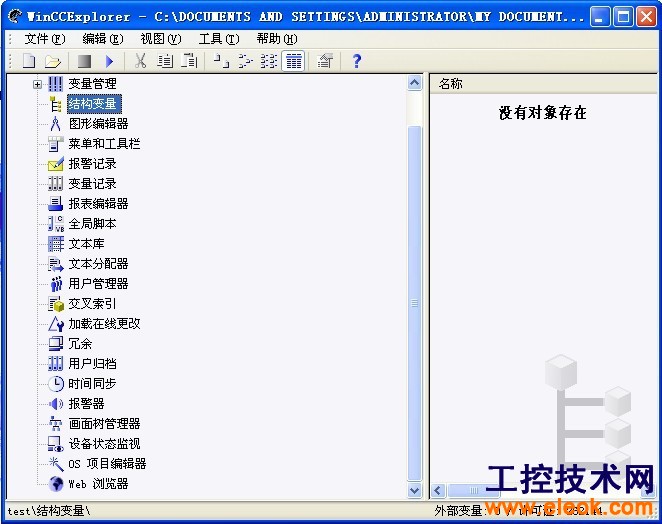The image size is (662, 524).
Task: Click the 文本分配器 icon
Action: pos(55,264)
